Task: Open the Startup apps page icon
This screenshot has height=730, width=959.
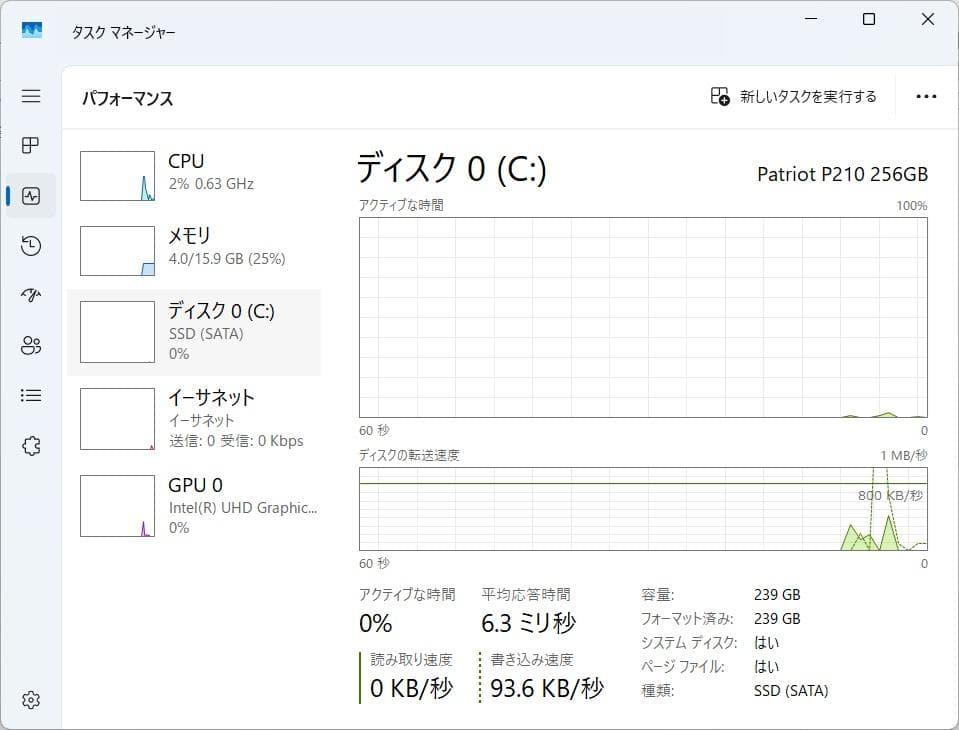Action: click(30, 295)
